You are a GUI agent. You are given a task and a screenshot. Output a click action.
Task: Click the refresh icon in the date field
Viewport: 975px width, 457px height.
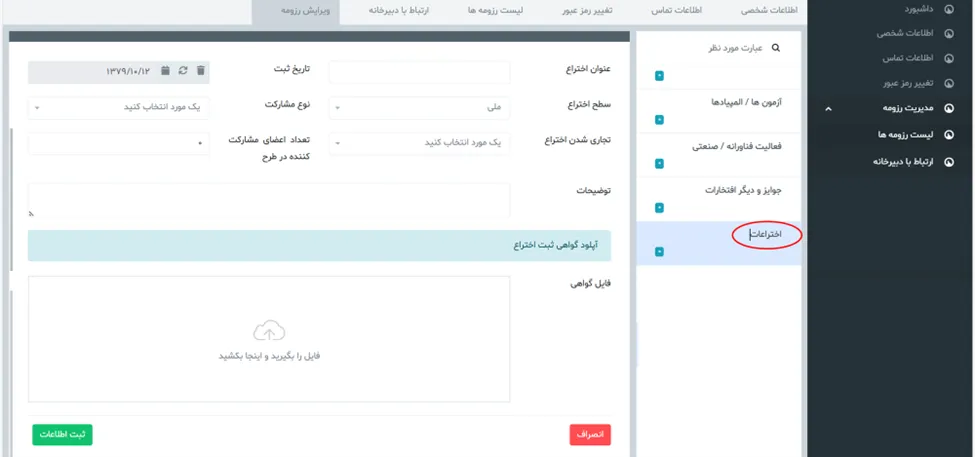pyautogui.click(x=182, y=71)
